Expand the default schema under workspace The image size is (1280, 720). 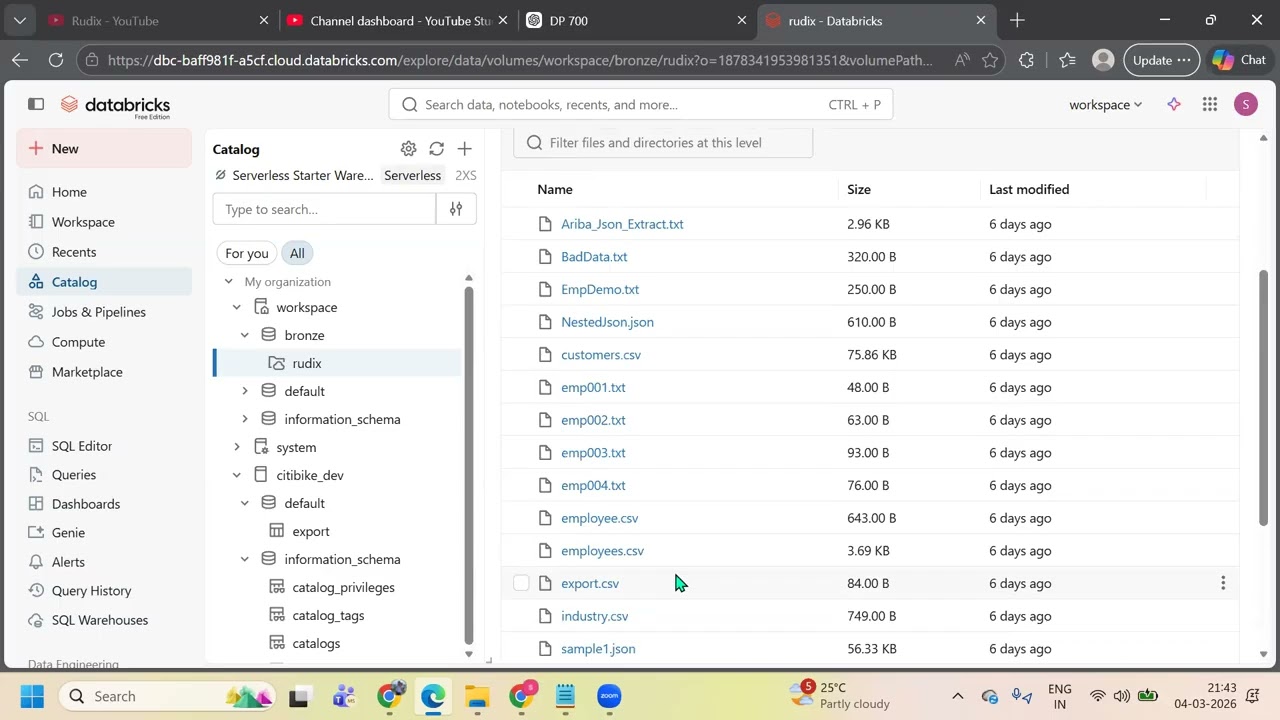pos(244,391)
